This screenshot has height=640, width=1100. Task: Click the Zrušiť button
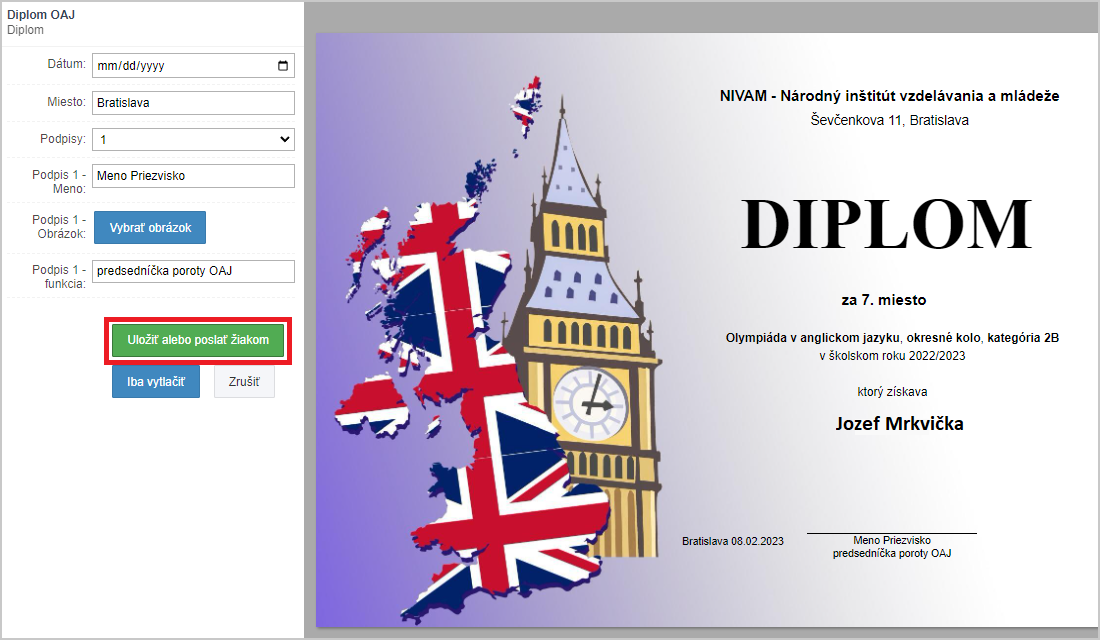[244, 382]
